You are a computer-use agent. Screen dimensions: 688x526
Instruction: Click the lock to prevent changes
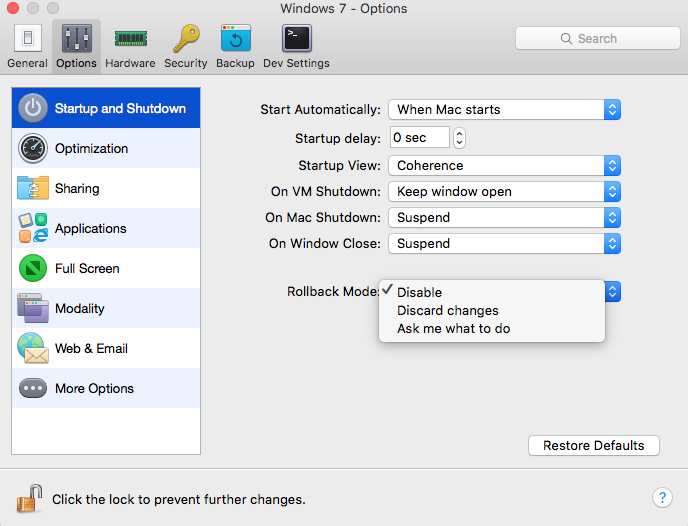[x=30, y=497]
